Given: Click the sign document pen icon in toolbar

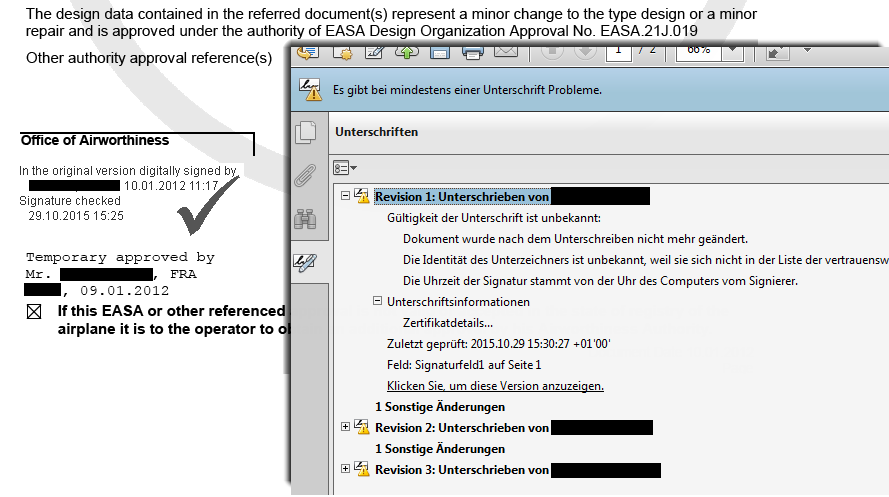Looking at the screenshot, I should click(x=375, y=52).
